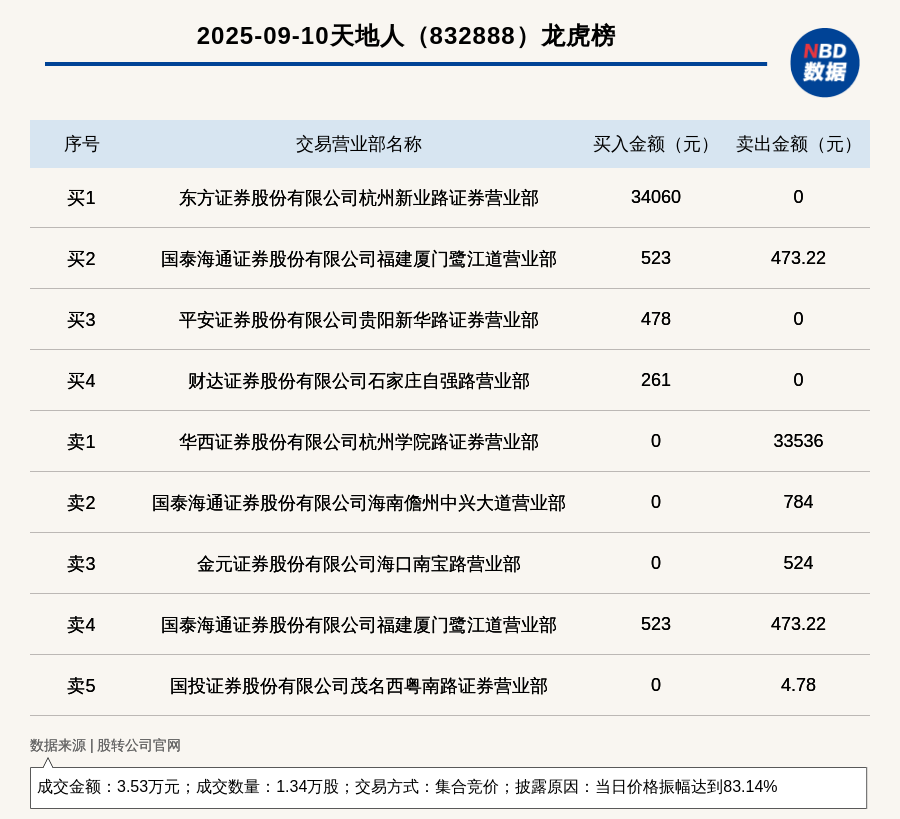Click the buy amount 34060

[x=655, y=197]
